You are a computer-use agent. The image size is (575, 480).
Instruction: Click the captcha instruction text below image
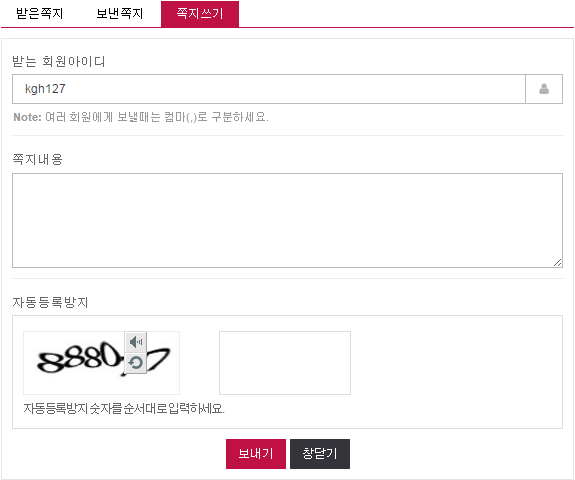[124, 408]
